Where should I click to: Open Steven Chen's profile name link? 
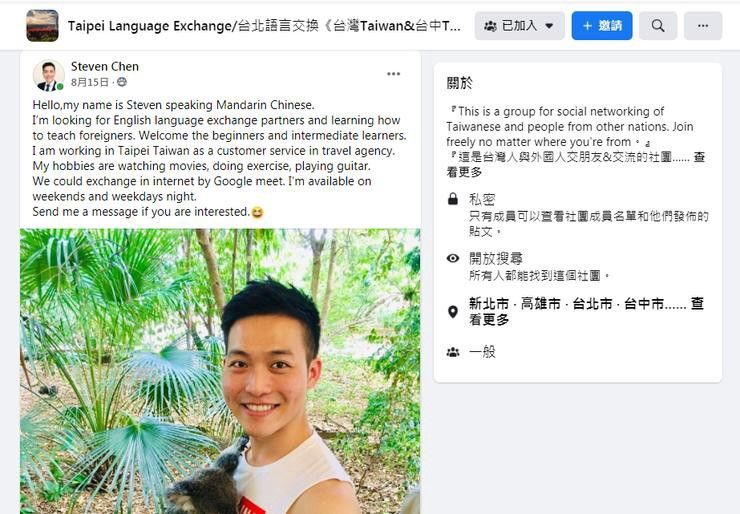point(105,67)
